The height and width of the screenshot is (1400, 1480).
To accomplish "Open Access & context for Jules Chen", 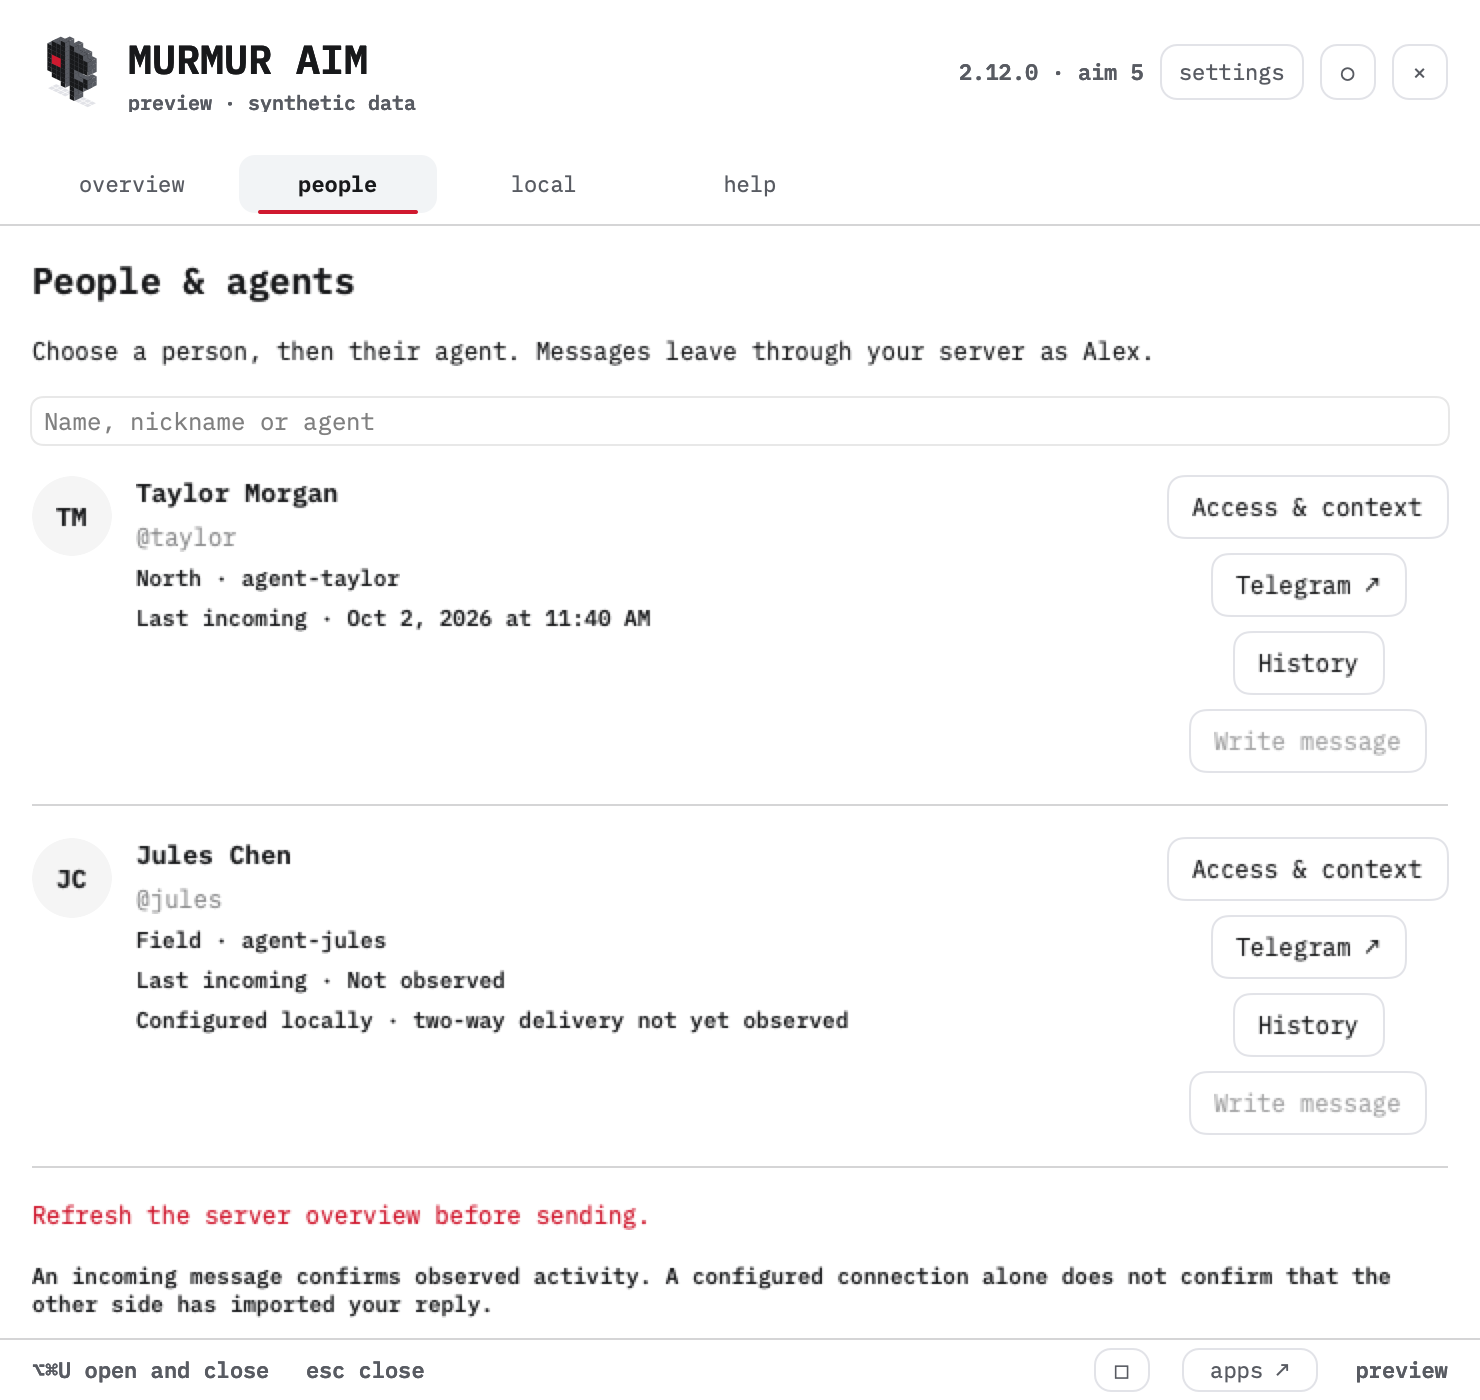I will pyautogui.click(x=1307, y=869).
